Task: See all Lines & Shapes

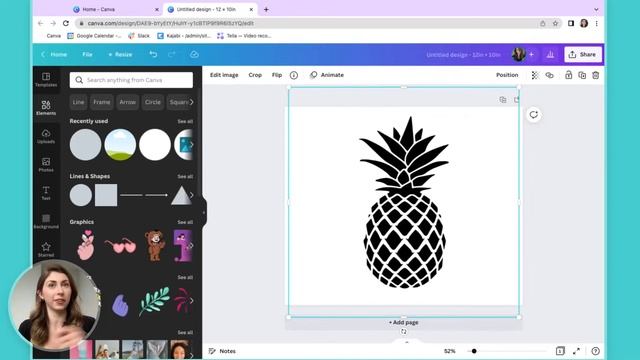Action: click(x=185, y=177)
